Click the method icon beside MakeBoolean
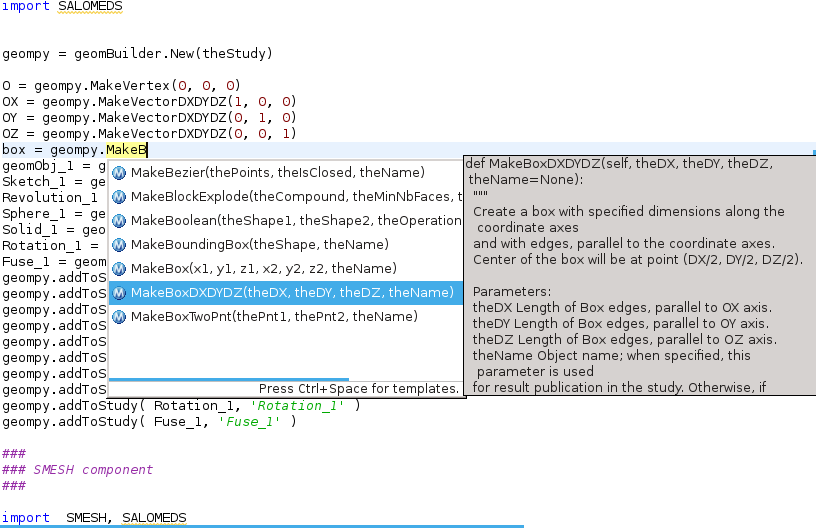The width and height of the screenshot is (816, 528). tap(119, 221)
